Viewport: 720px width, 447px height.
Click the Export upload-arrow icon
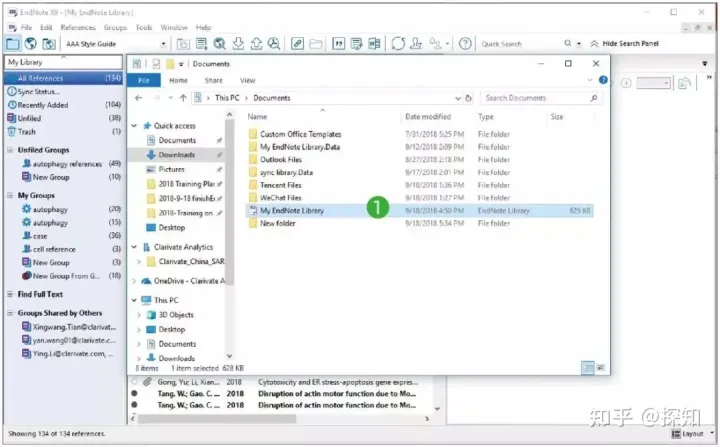tap(256, 44)
